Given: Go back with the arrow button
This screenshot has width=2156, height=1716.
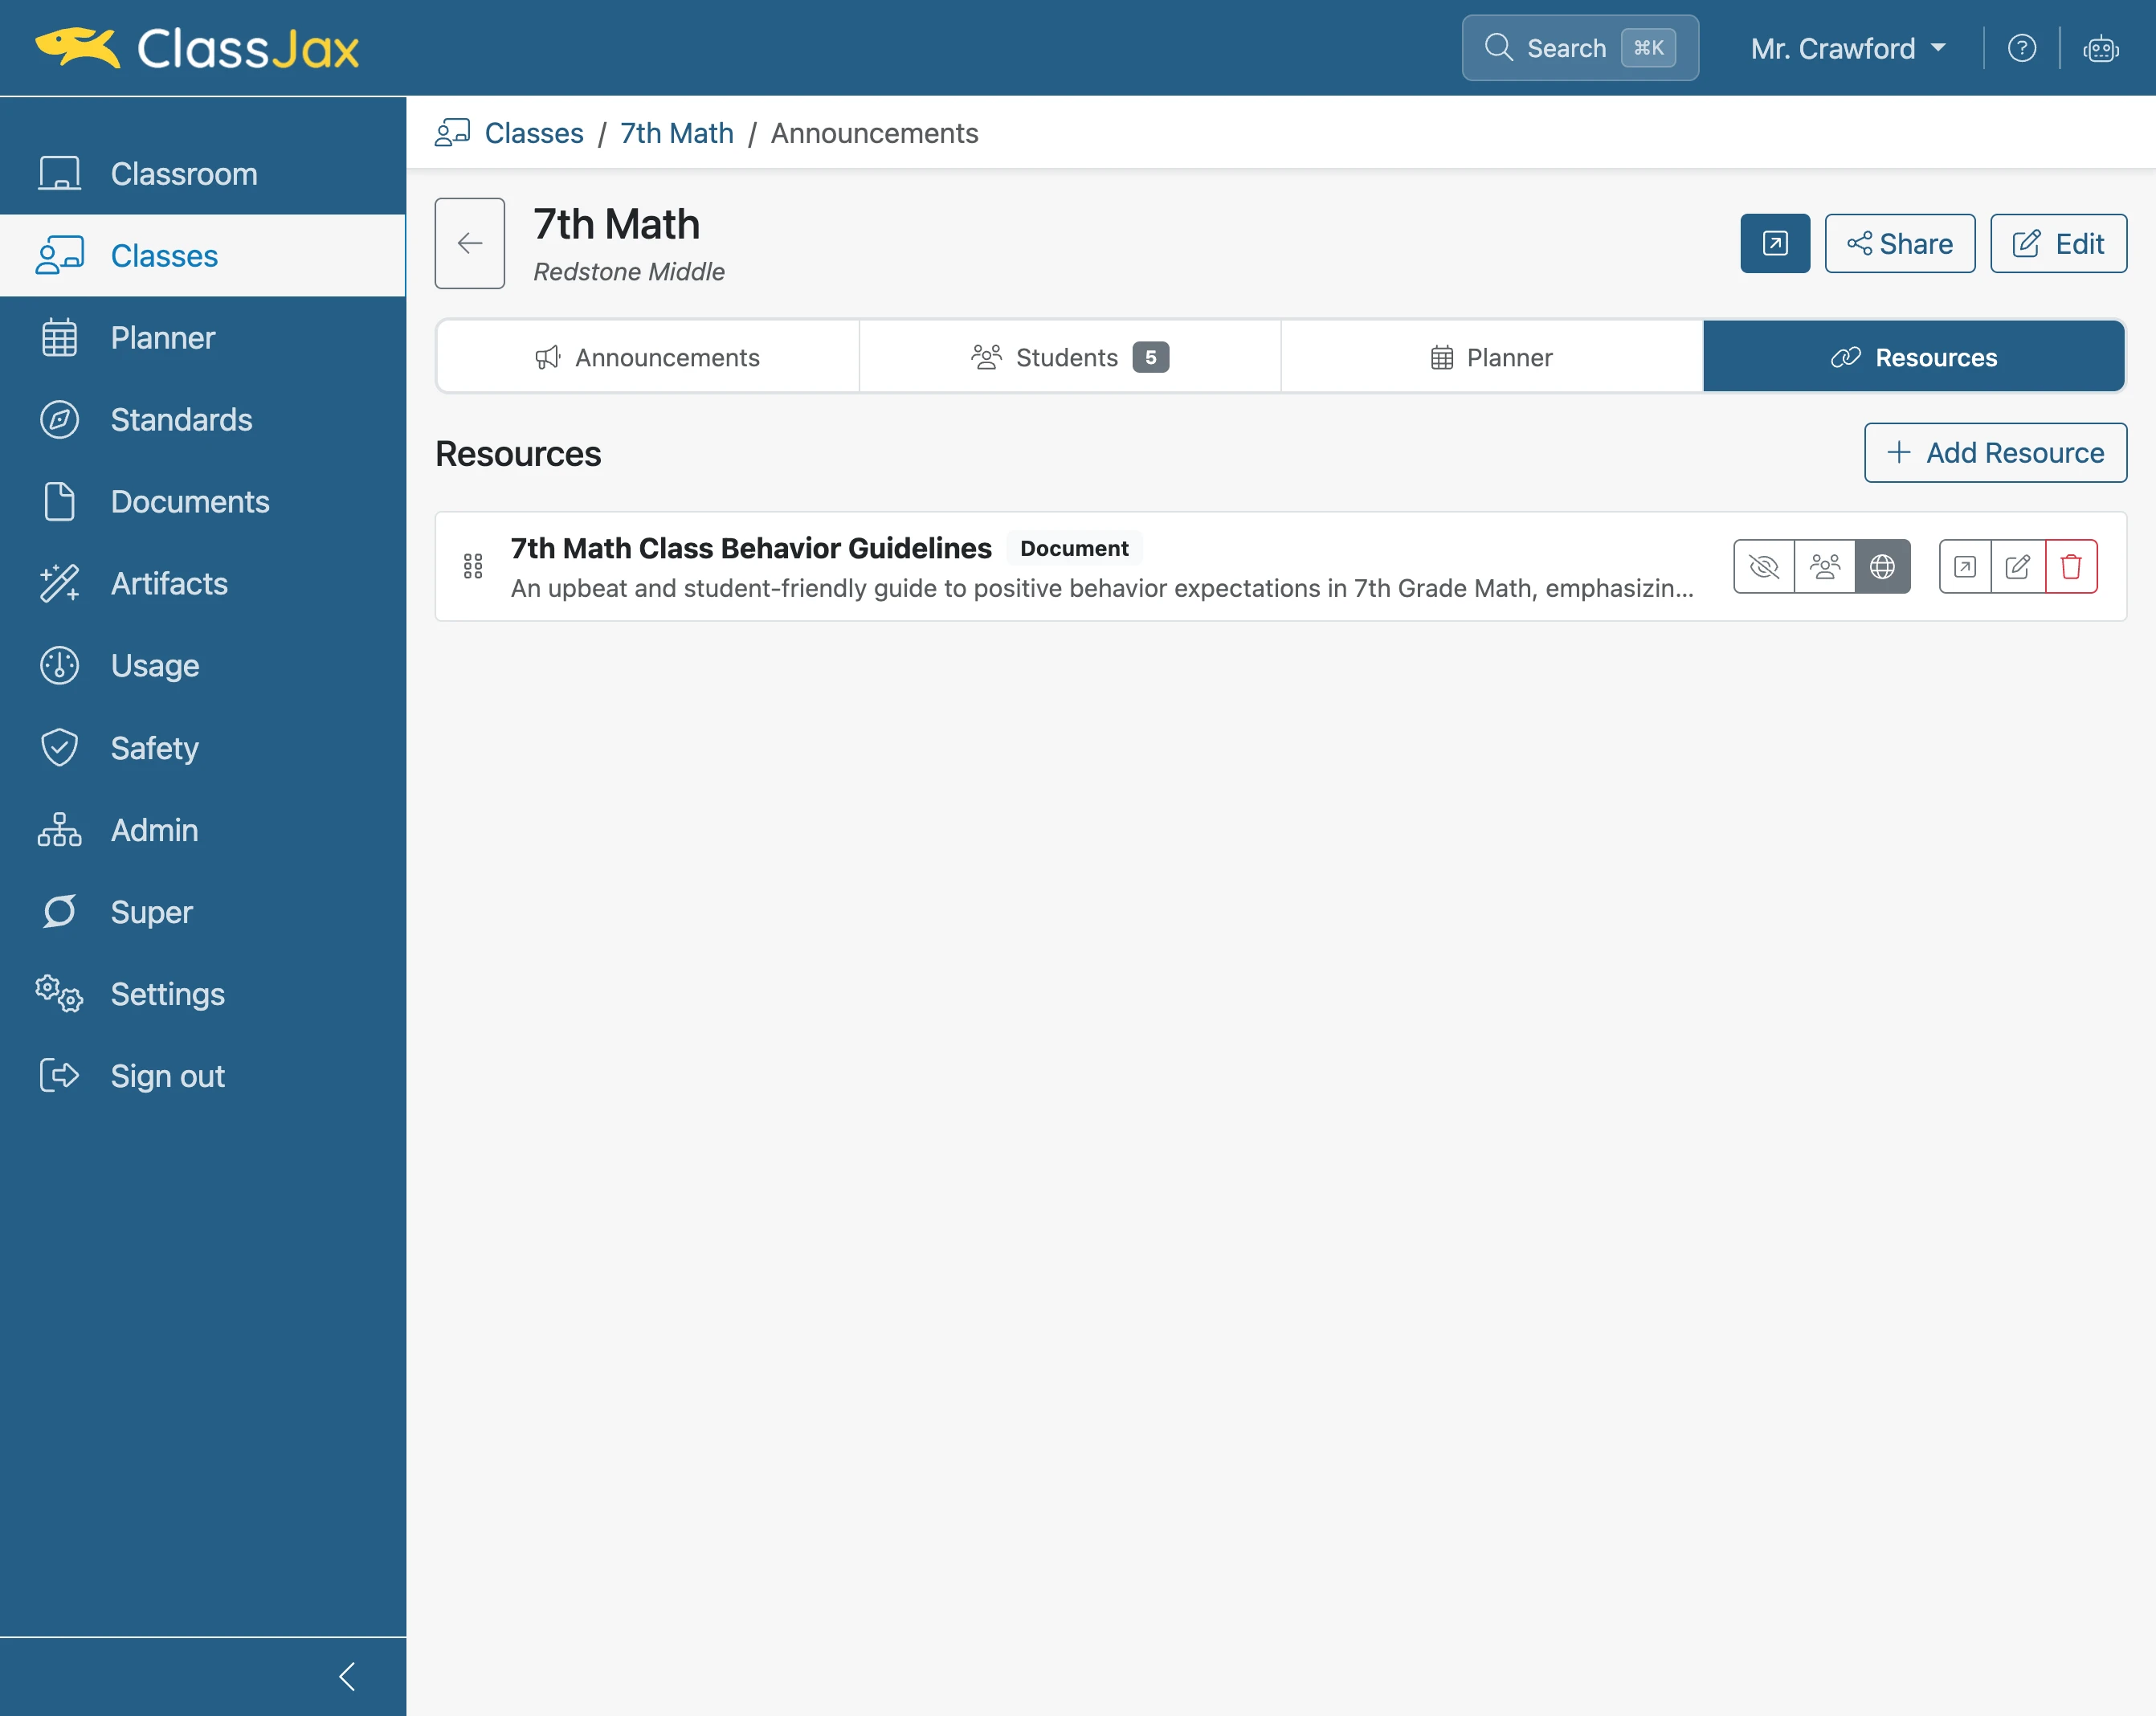Looking at the screenshot, I should pos(469,243).
